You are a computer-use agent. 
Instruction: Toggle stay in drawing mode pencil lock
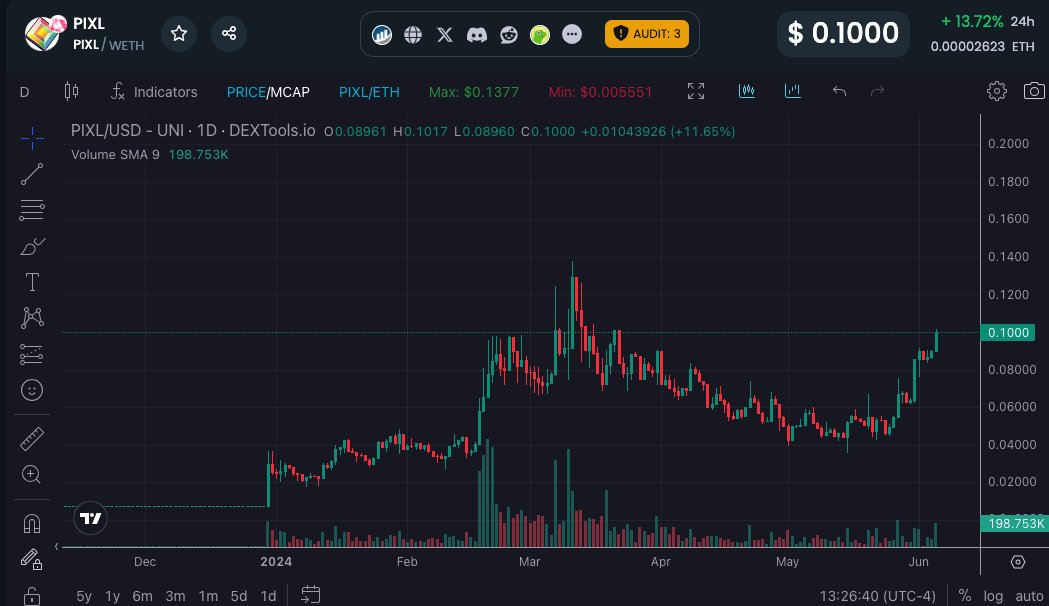(x=31, y=559)
